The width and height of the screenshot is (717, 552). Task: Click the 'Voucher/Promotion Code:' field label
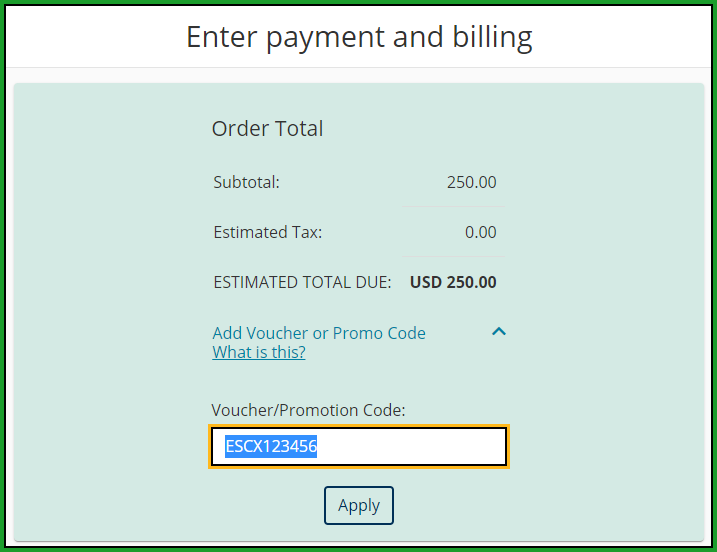(308, 409)
